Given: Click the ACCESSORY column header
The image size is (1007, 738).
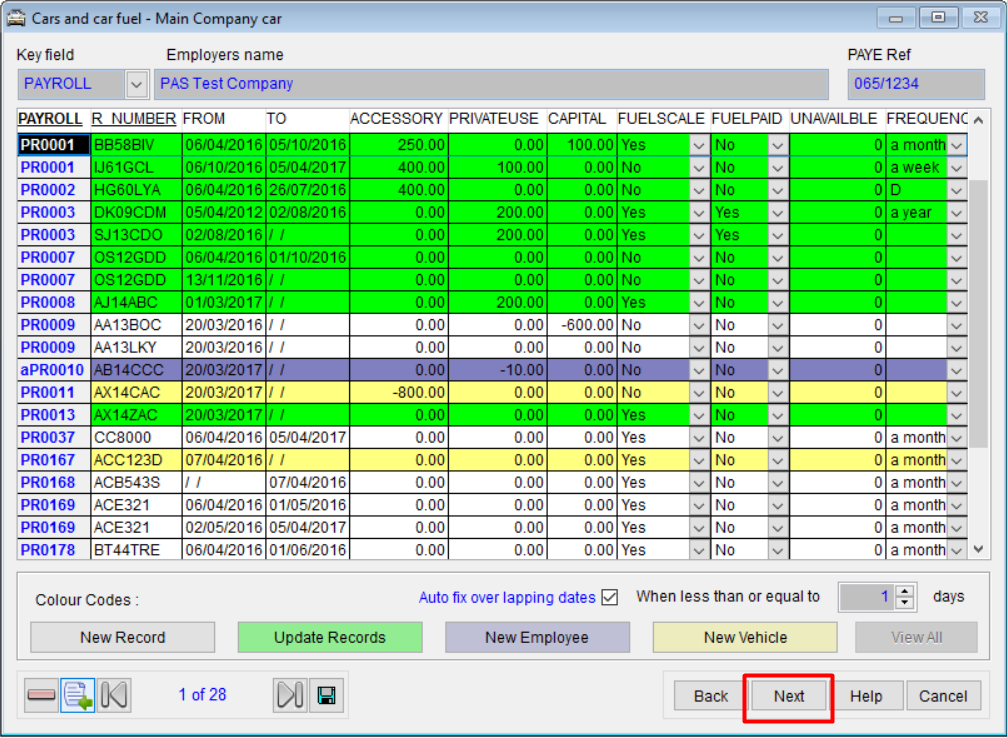Looking at the screenshot, I should (396, 119).
